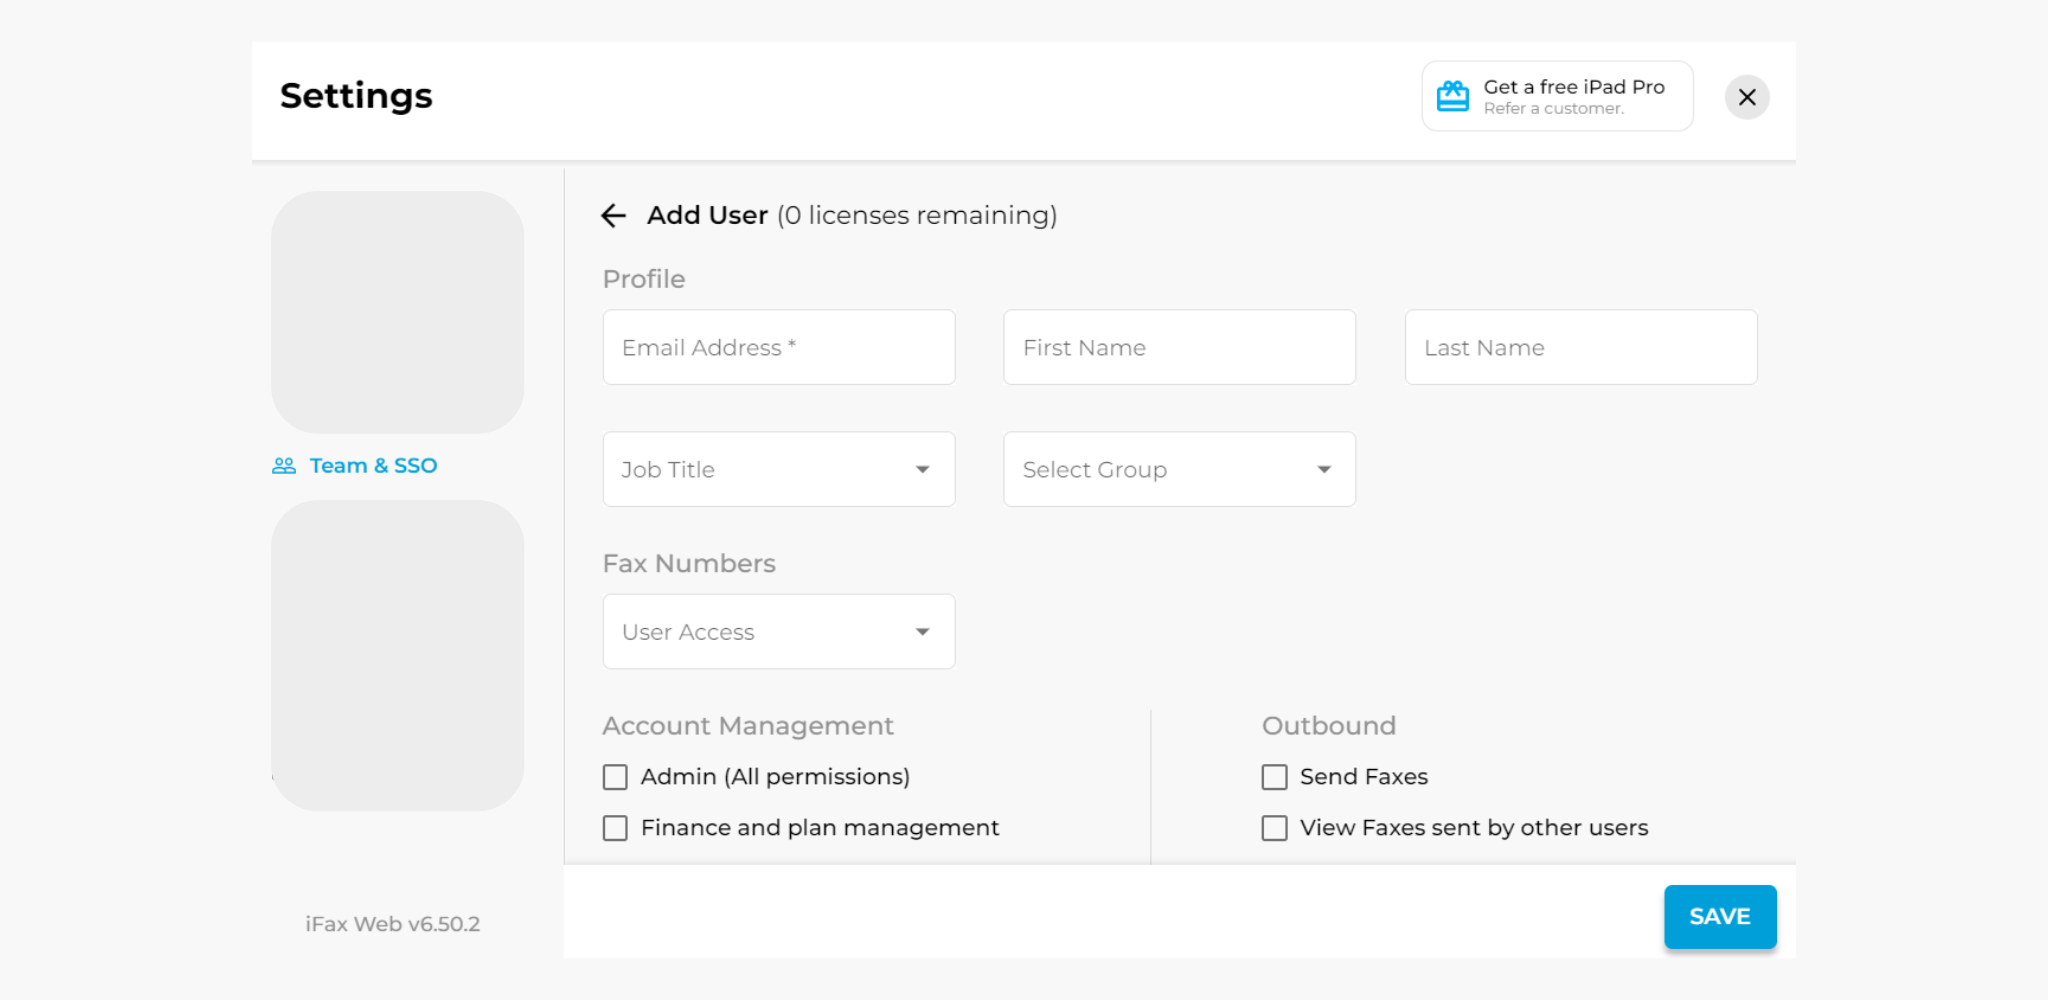Enable View Faxes sent by other users

(1274, 828)
